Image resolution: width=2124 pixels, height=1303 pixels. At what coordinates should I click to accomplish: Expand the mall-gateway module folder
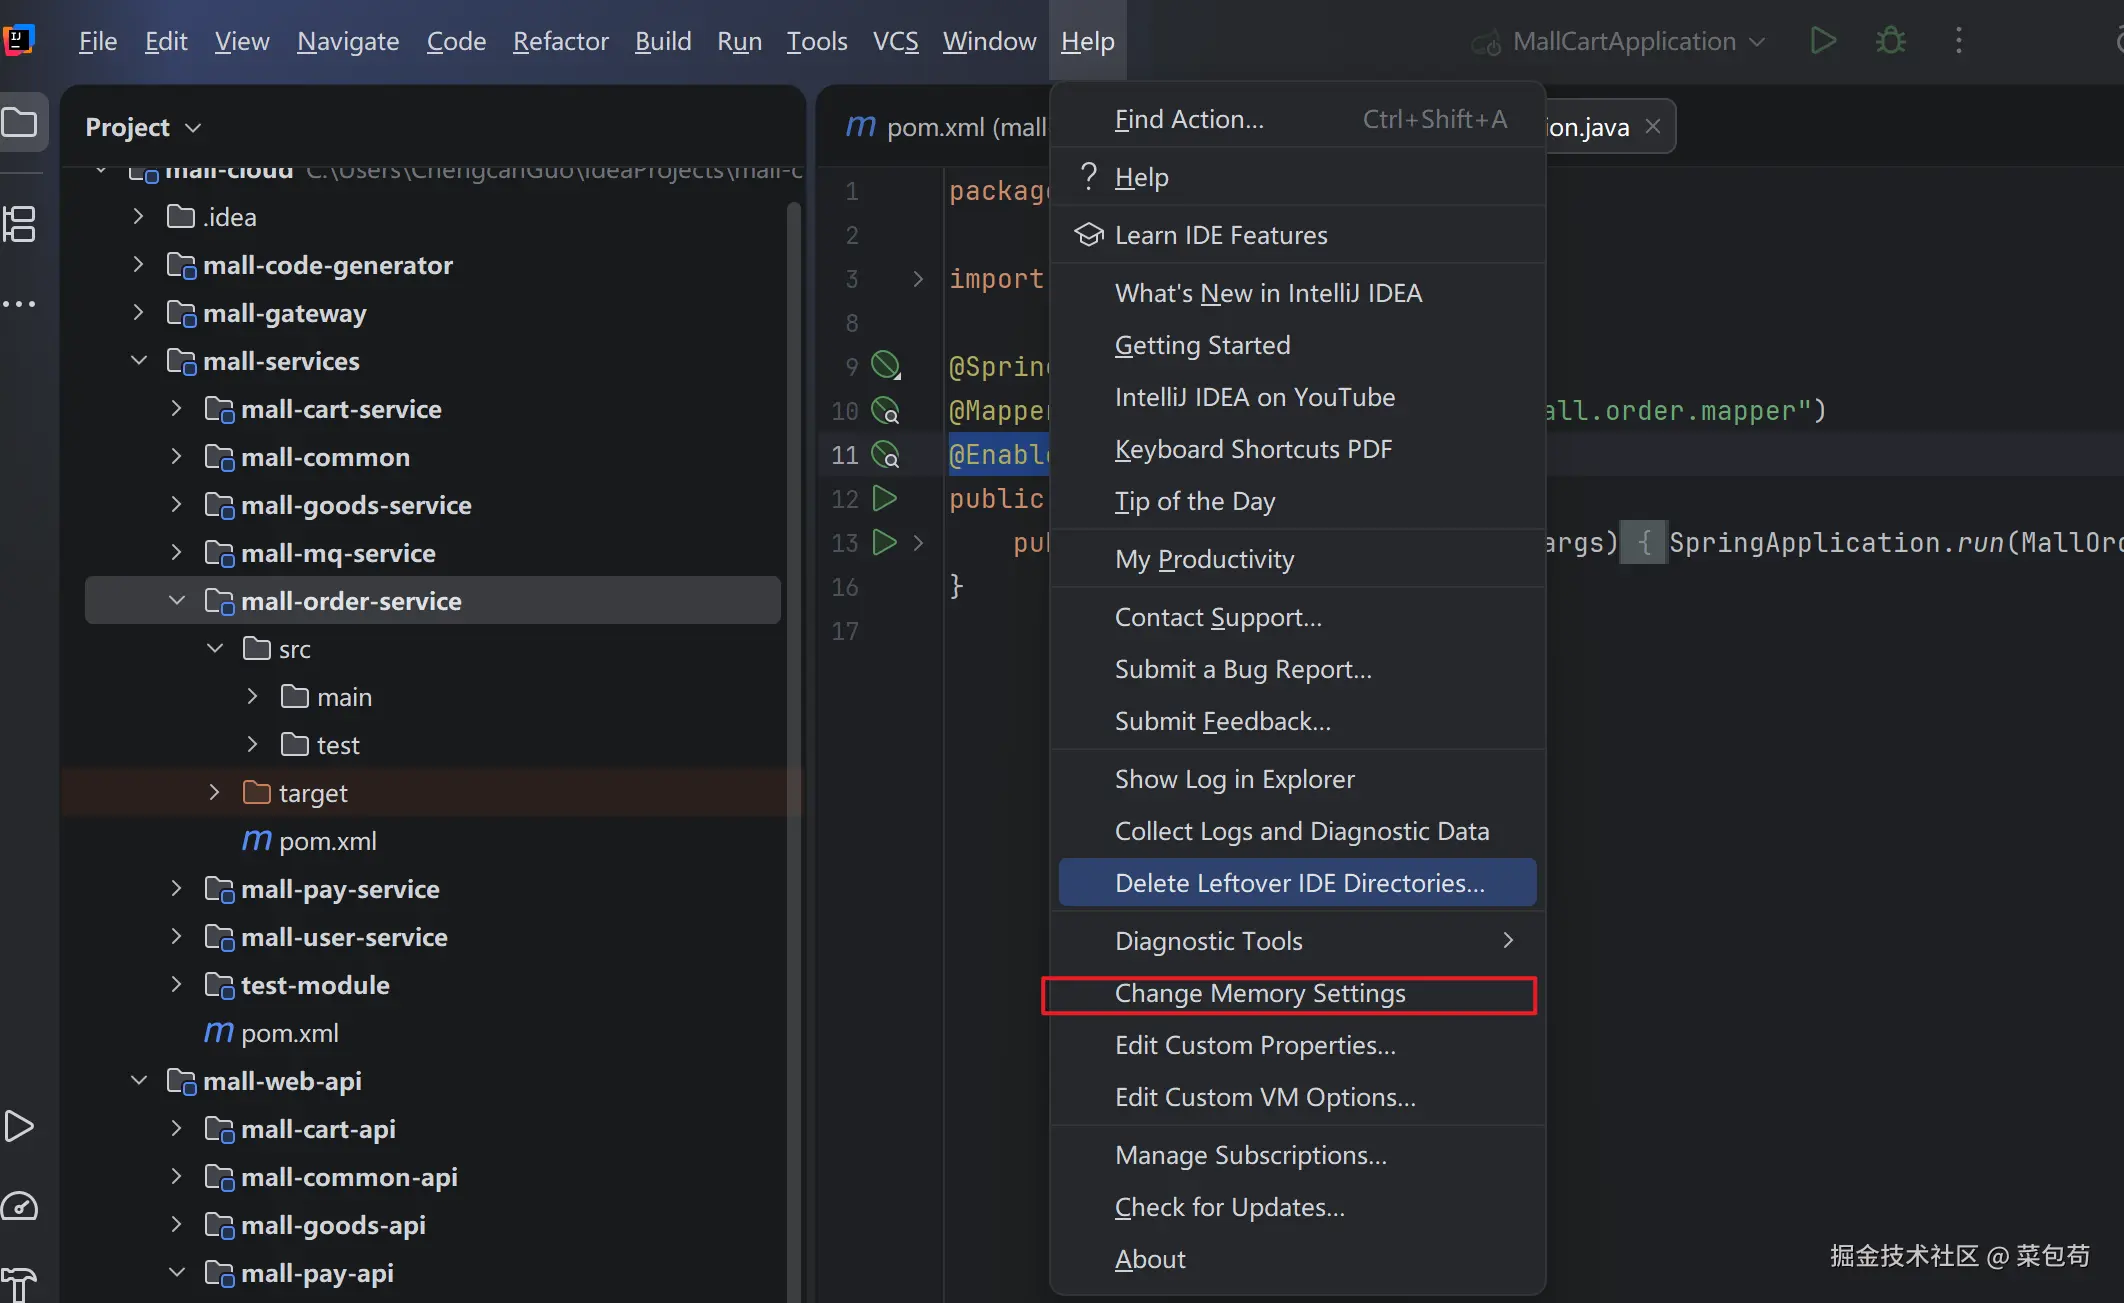[x=139, y=313]
